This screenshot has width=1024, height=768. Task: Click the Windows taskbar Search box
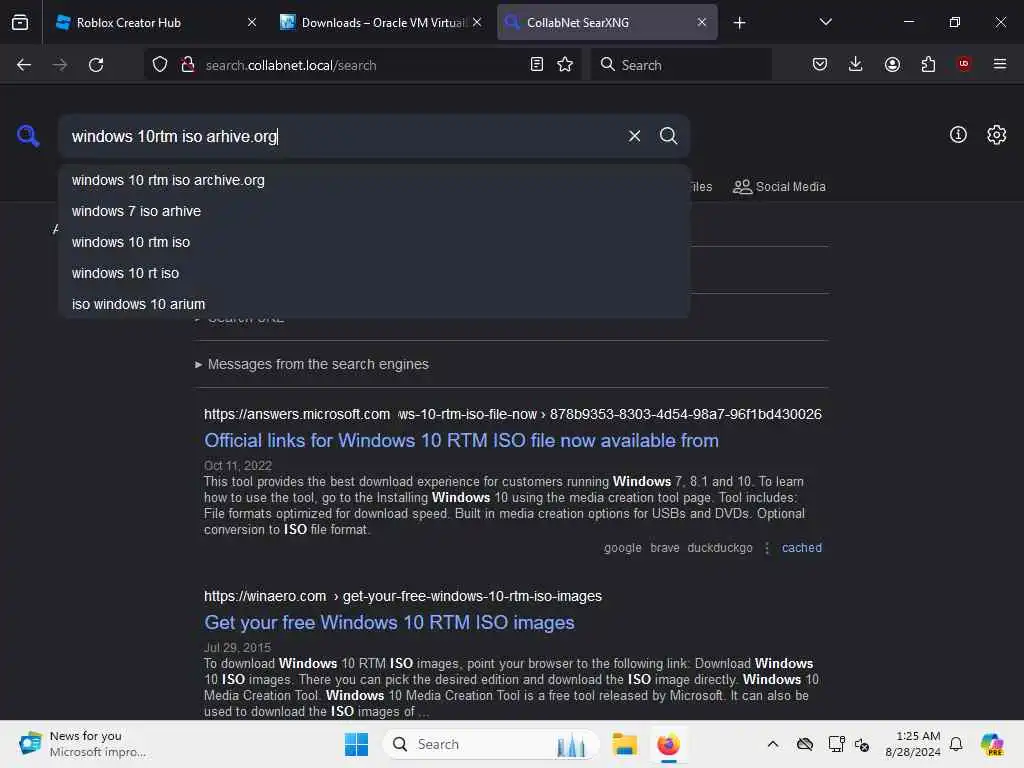pos(490,744)
